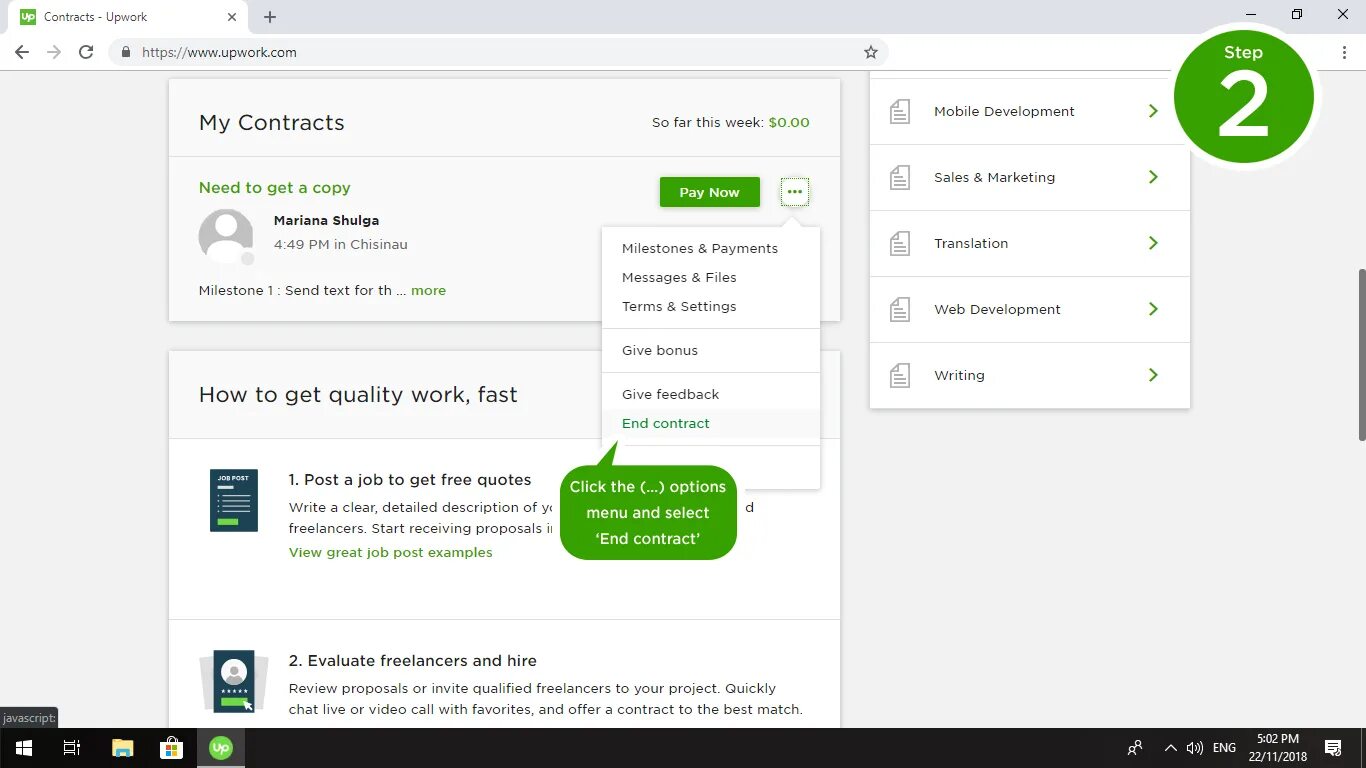Screen dimensions: 1366x768
Task: Click the $0.00 weekly total
Action: pos(789,122)
